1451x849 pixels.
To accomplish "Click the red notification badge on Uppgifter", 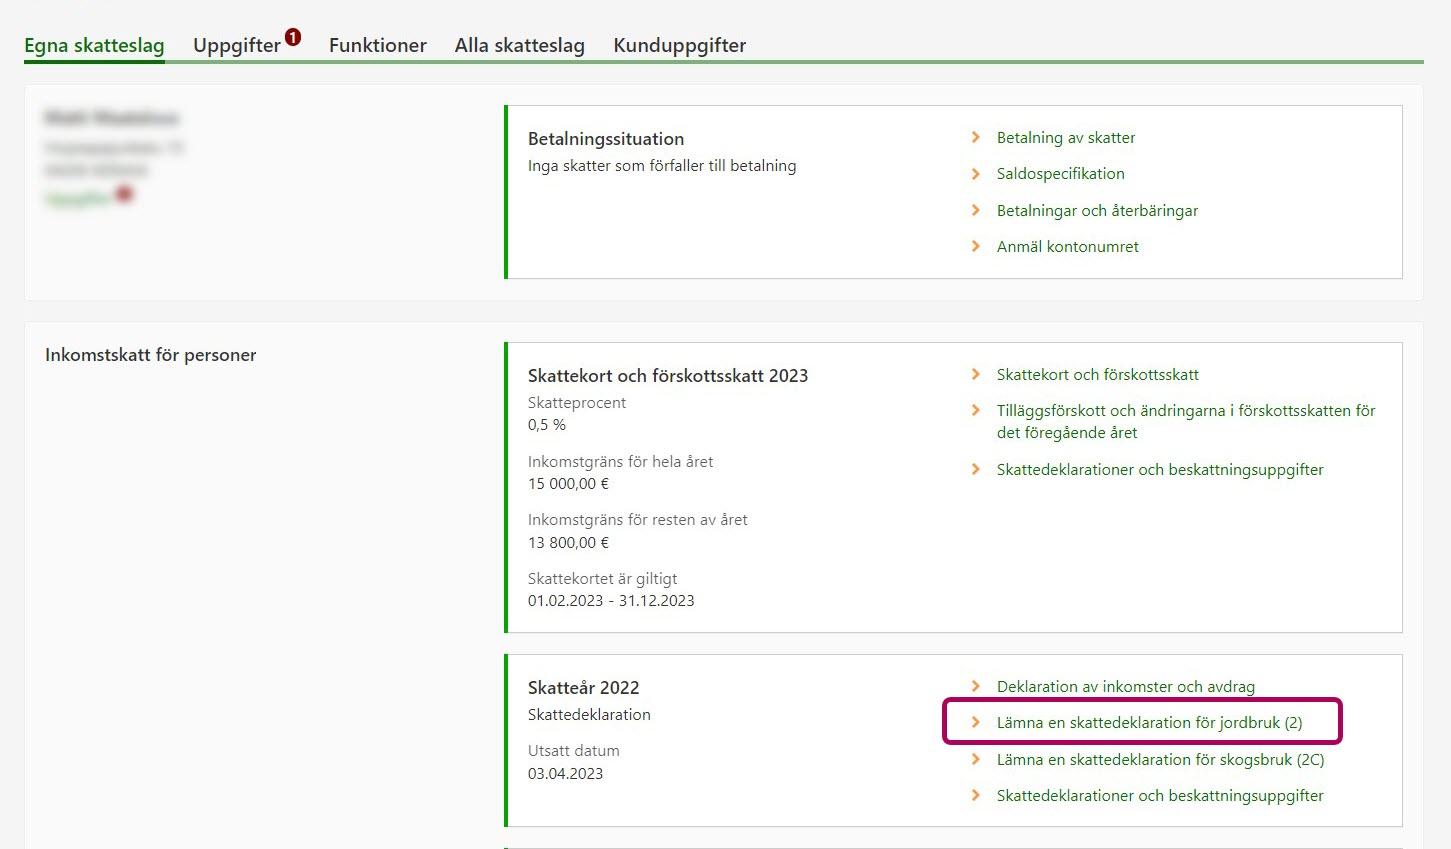I will click(293, 37).
